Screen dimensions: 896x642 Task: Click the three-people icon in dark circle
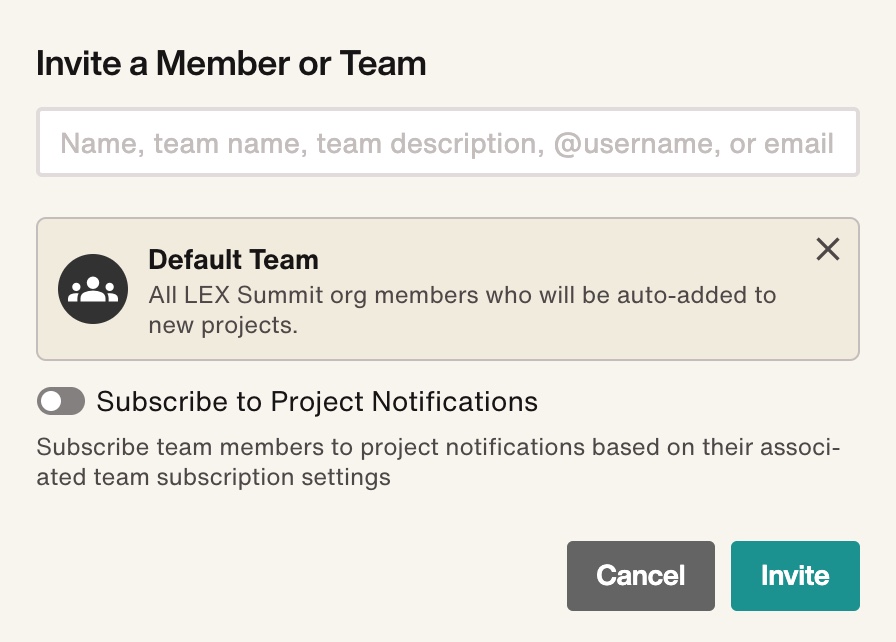(x=93, y=289)
